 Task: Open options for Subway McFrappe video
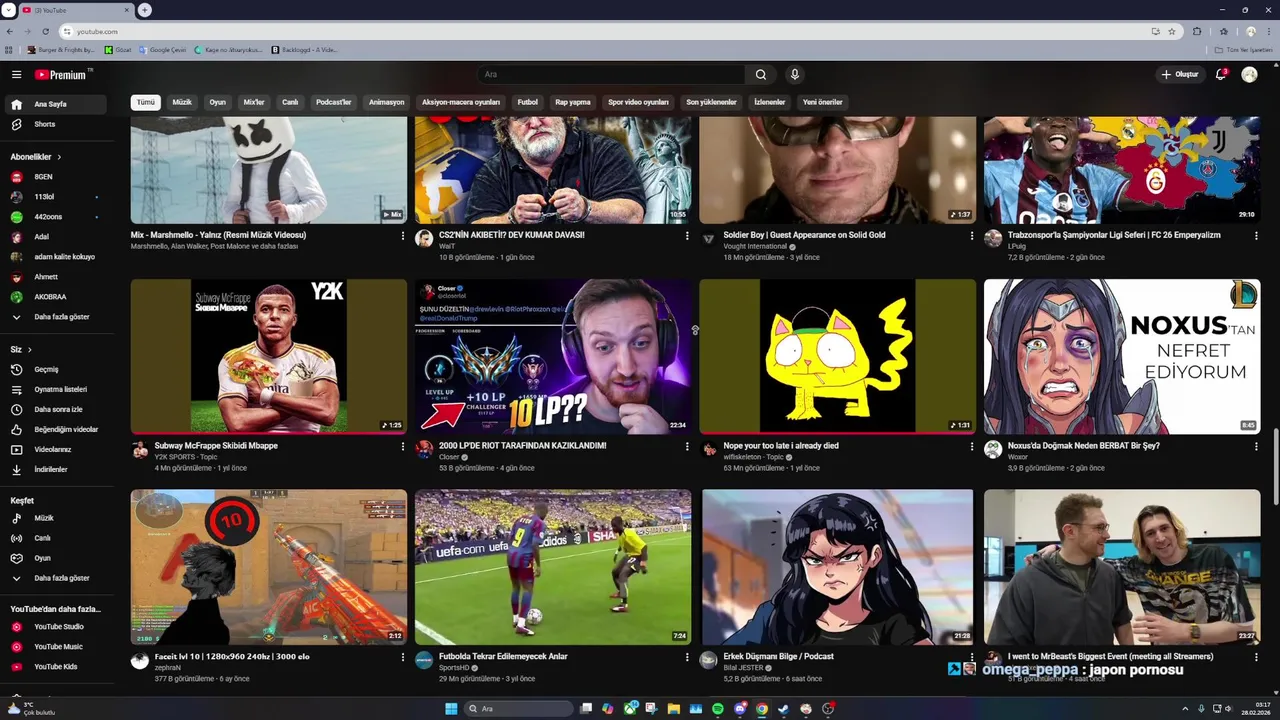point(403,446)
